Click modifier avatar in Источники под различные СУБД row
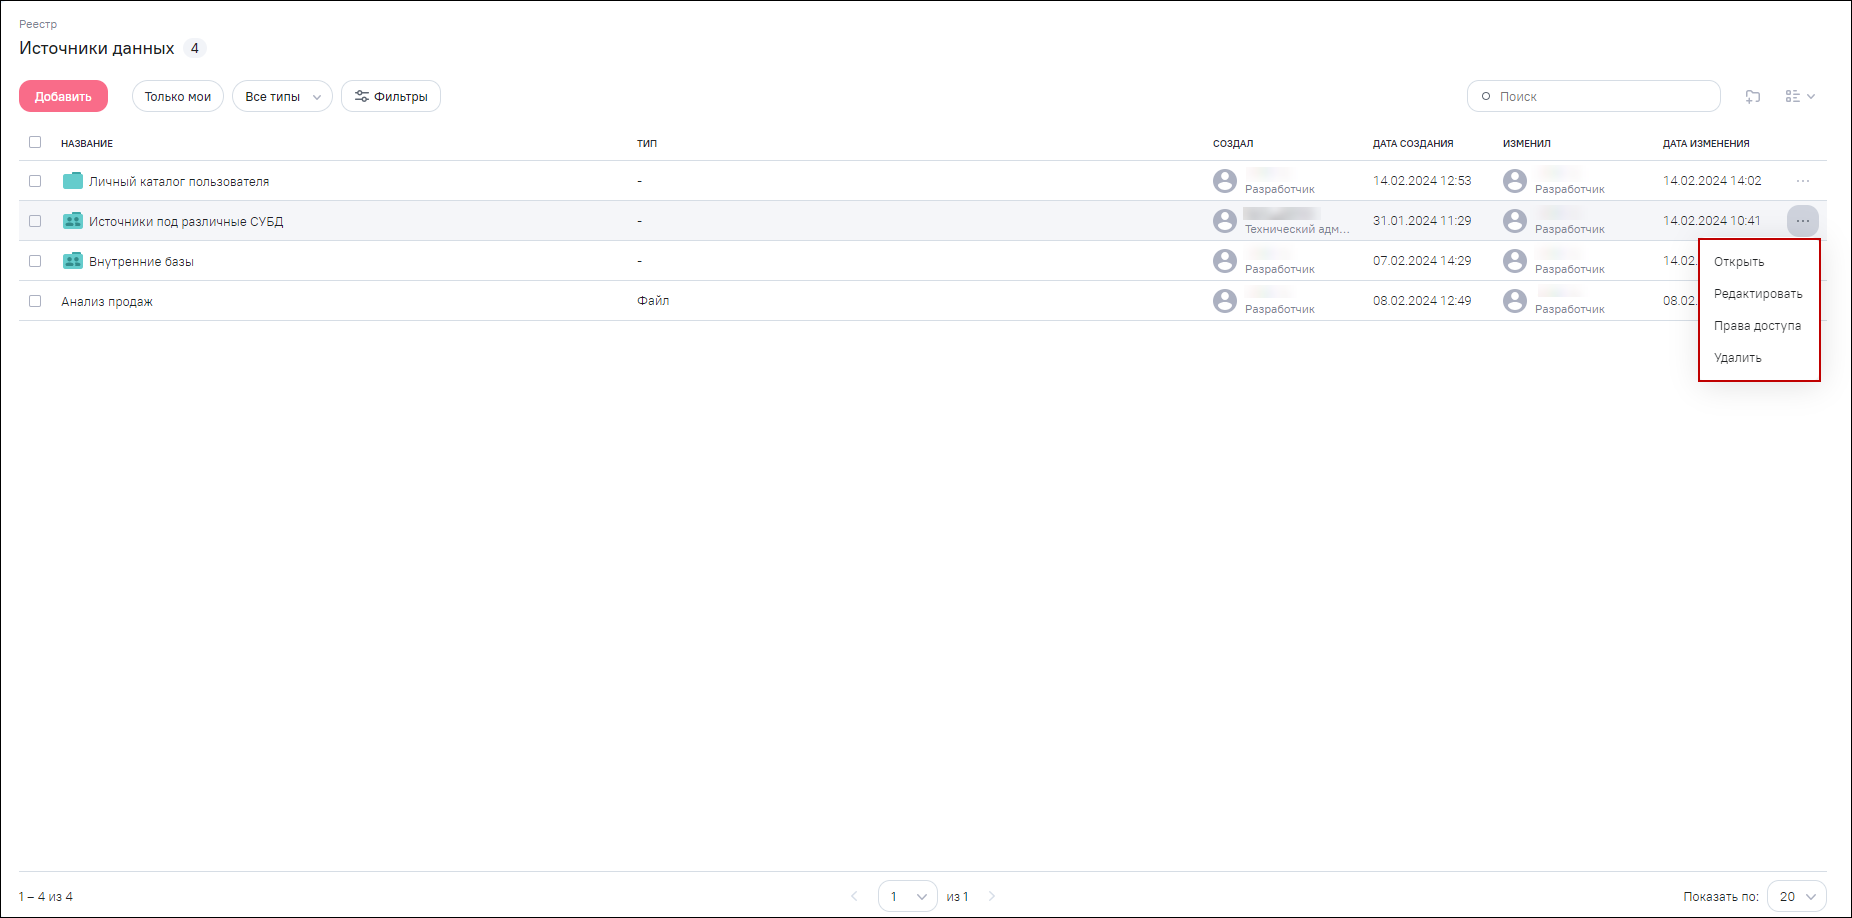Viewport: 1852px width, 918px height. click(1515, 221)
